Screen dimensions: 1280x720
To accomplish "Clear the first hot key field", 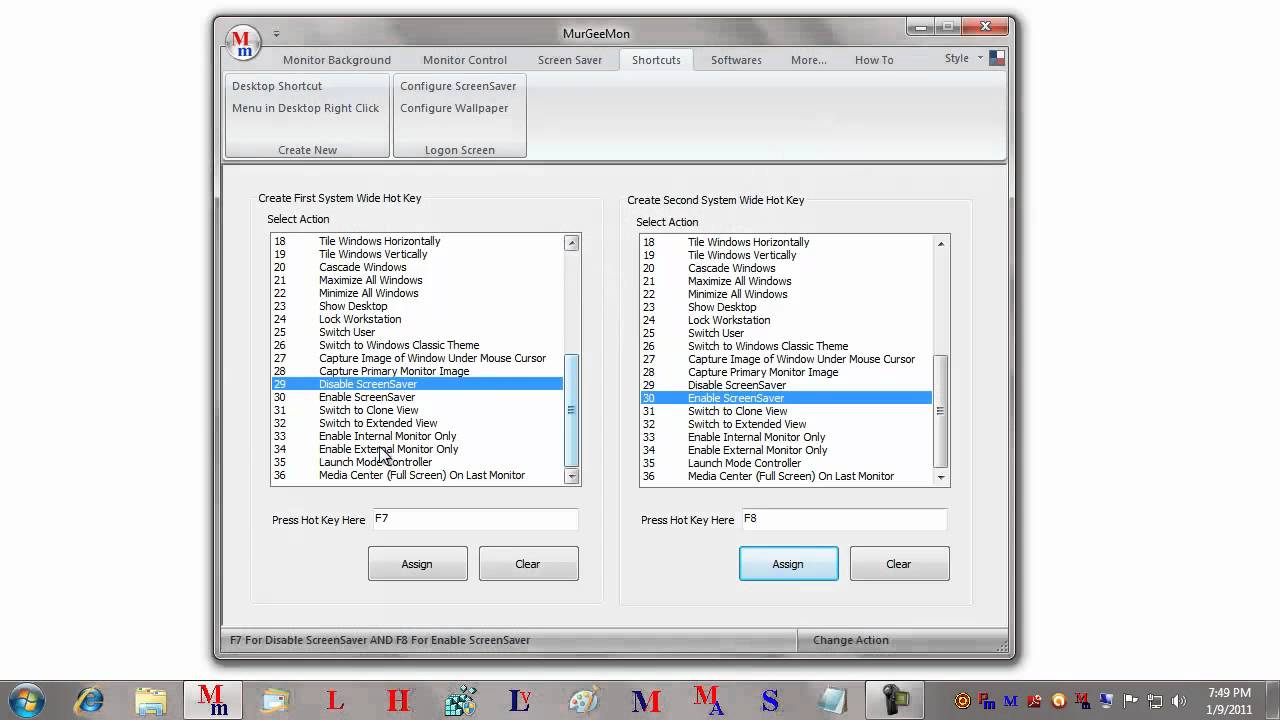I will pos(528,564).
